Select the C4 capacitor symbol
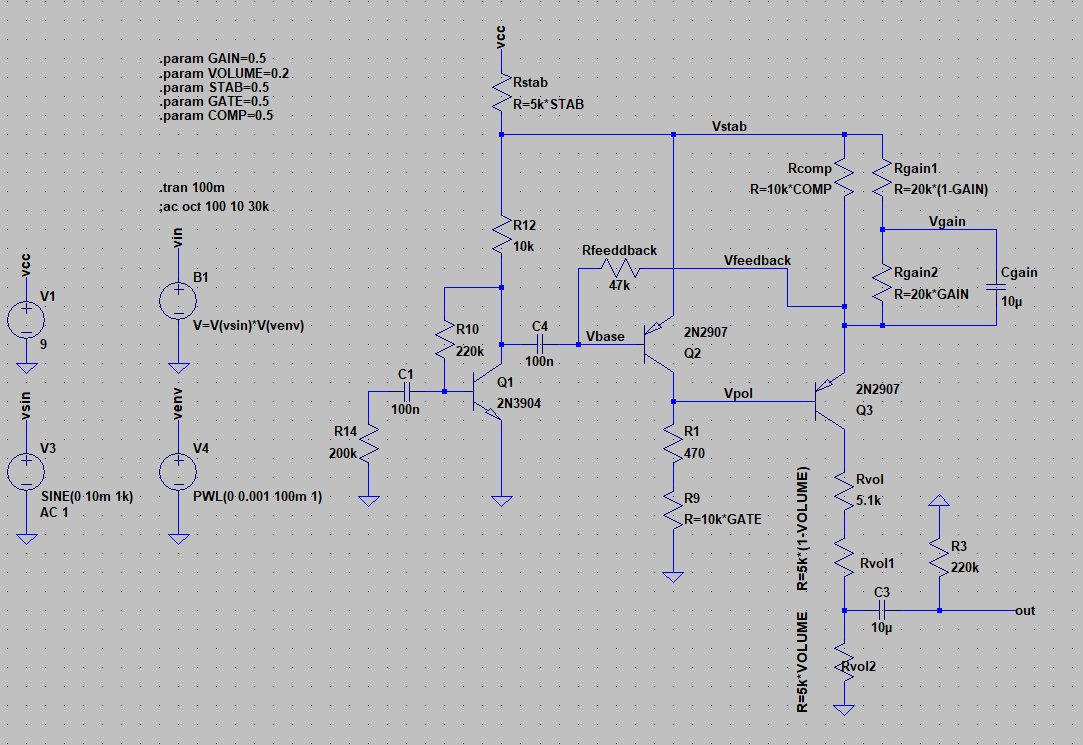The width and height of the screenshot is (1083, 745). coord(540,344)
